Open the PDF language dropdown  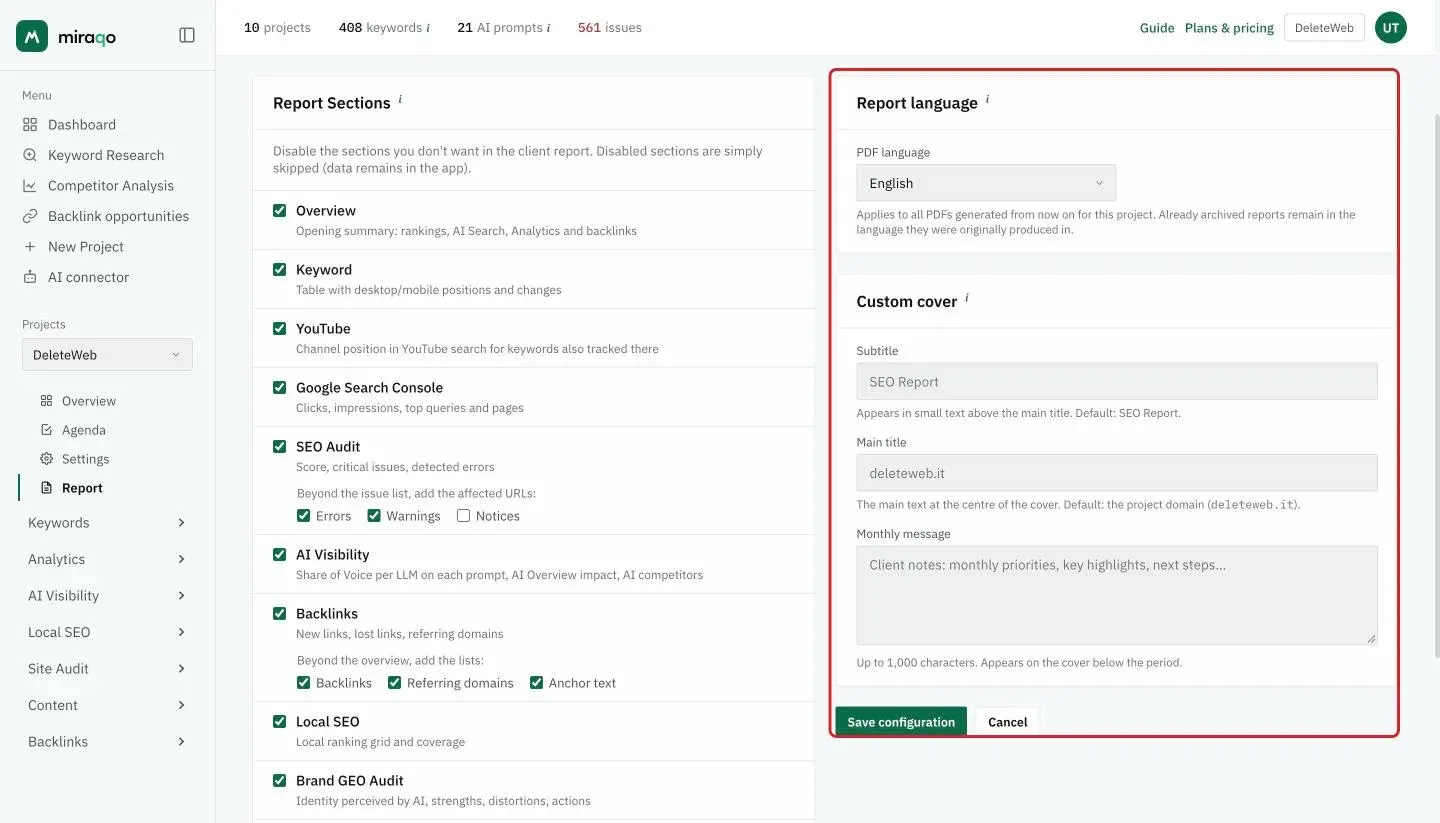click(x=986, y=183)
